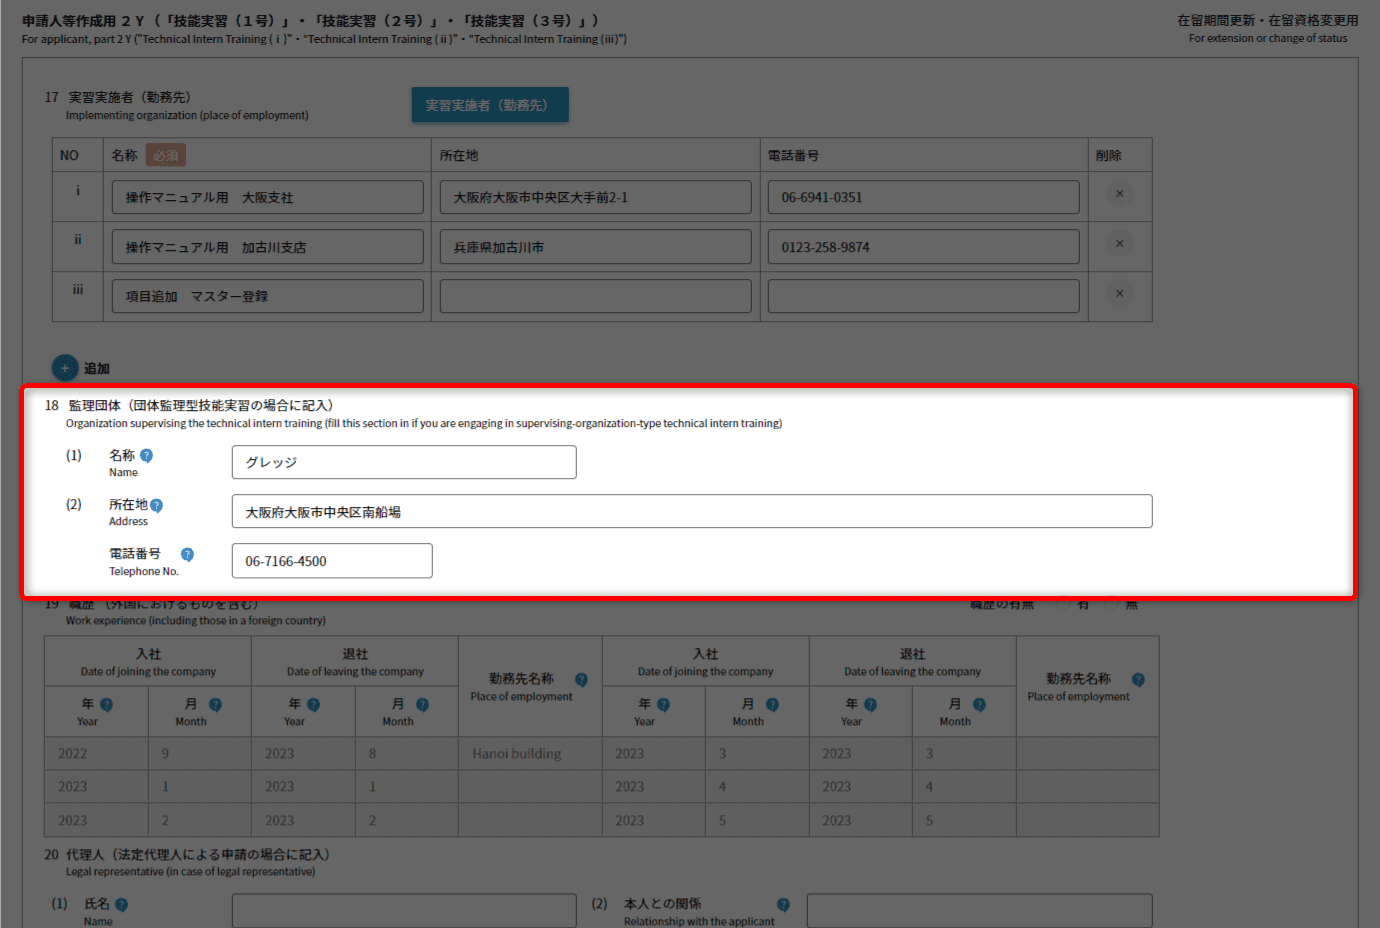Click help icon by the leftmost 勤務先名称 header
Viewport: 1380px width, 928px height.
tap(581, 680)
